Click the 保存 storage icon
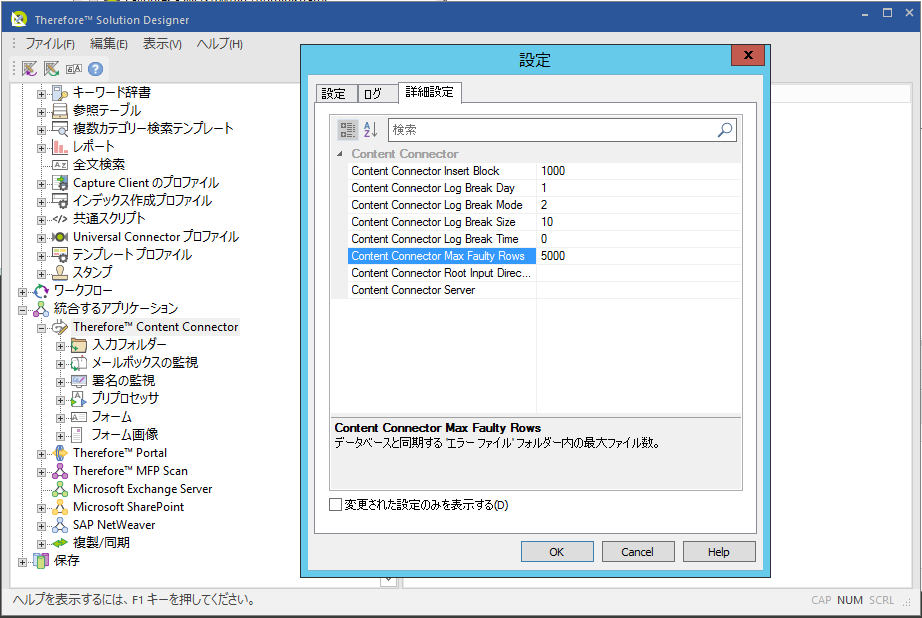922x618 pixels. click(41, 561)
